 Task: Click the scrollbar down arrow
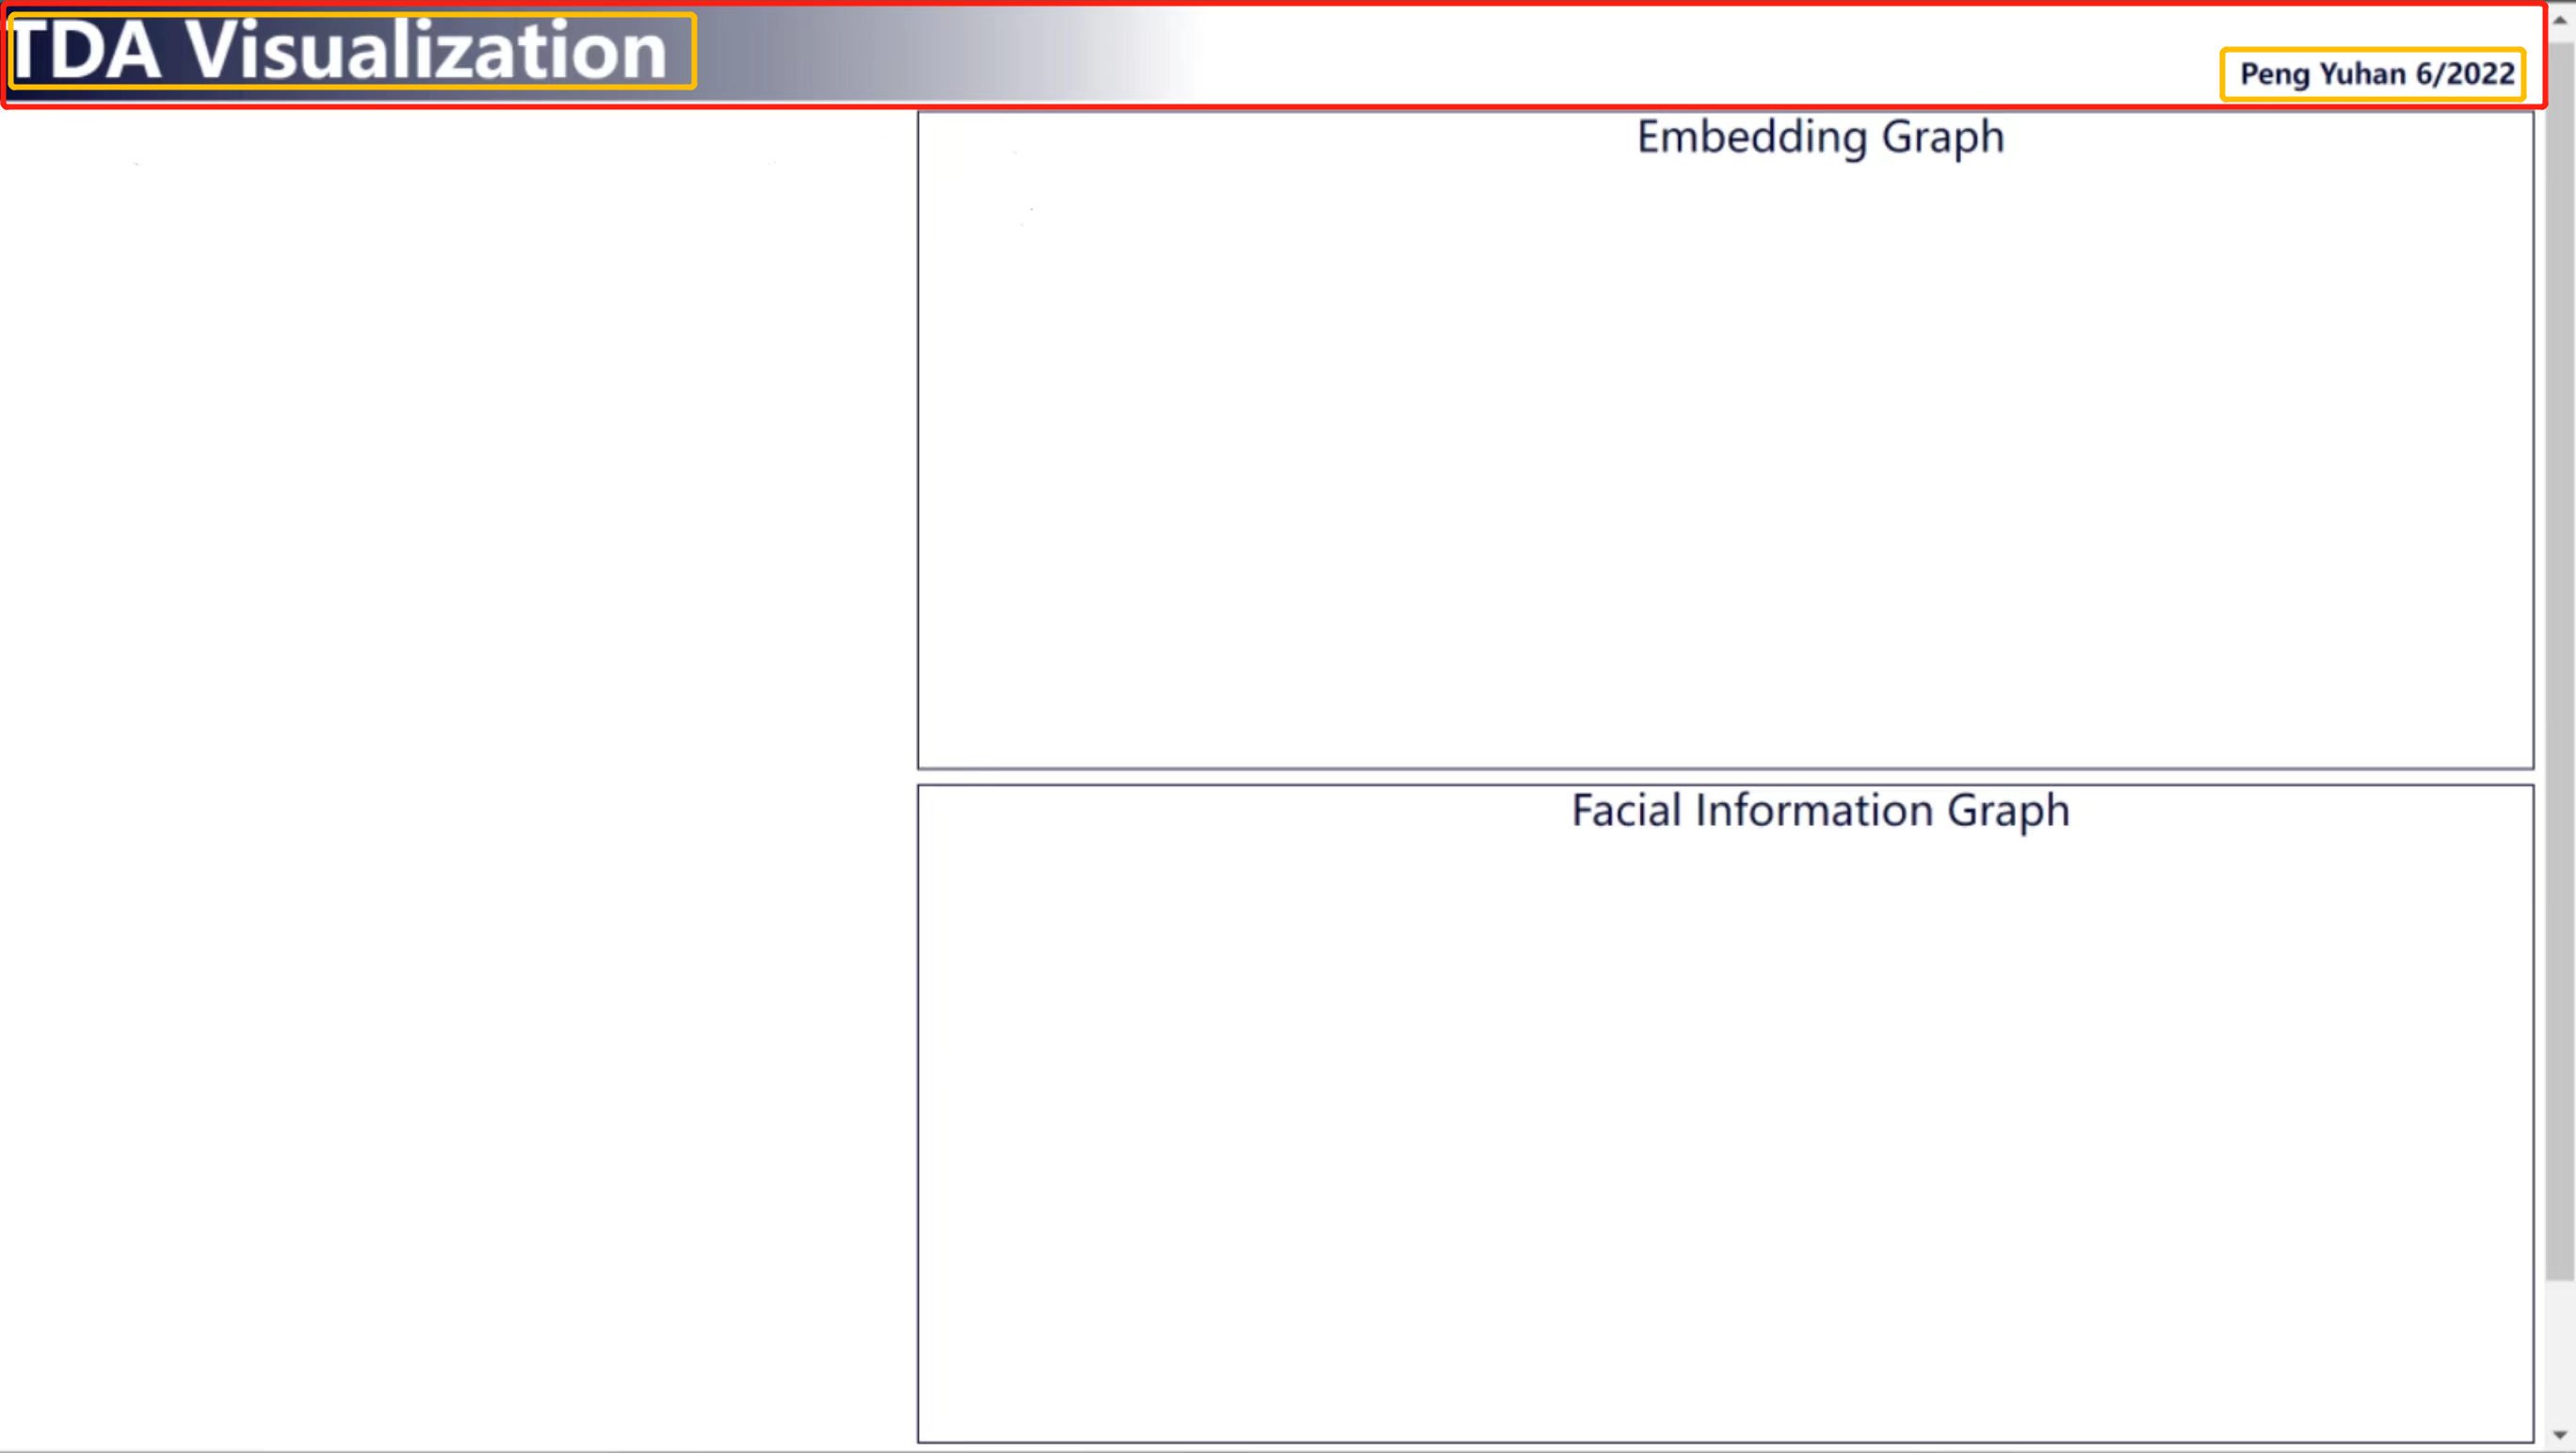coord(2559,1435)
